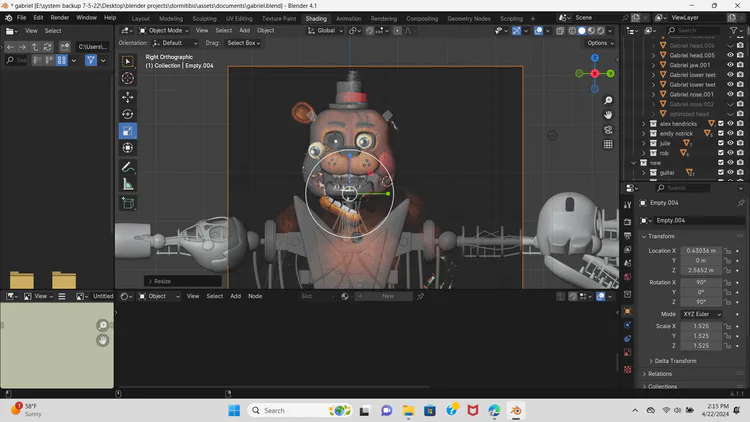This screenshot has width=750, height=422.
Task: Toggle the lock for Location X
Action: pos(728,251)
